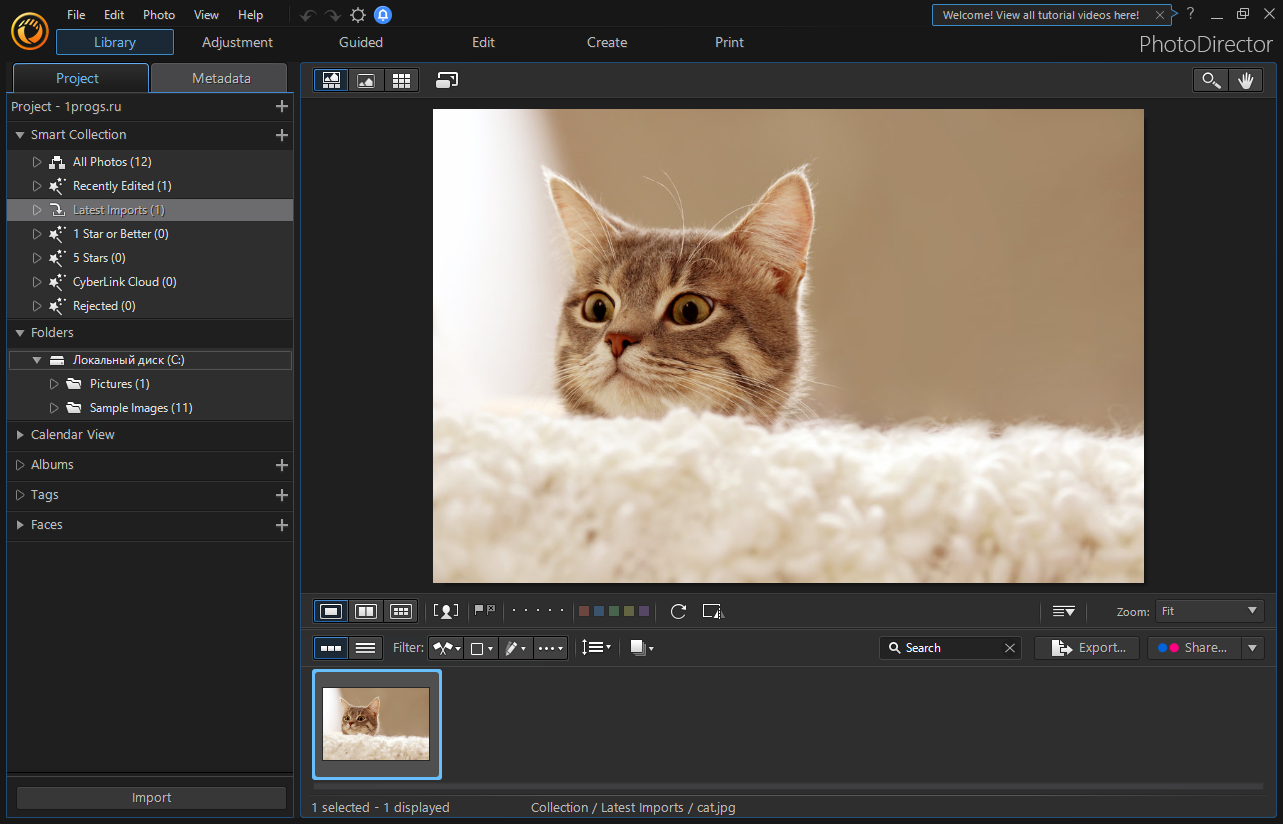Screen dimensions: 1283x824
Task: Click the Export button
Action: coord(1087,648)
